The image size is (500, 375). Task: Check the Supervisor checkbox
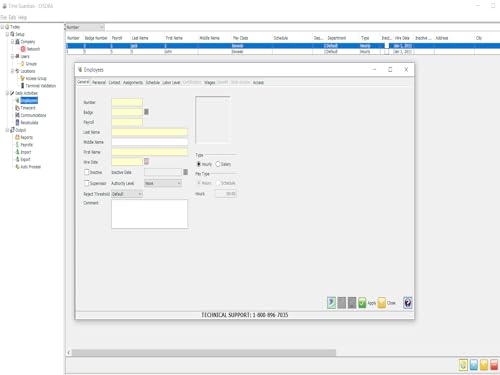(87, 183)
